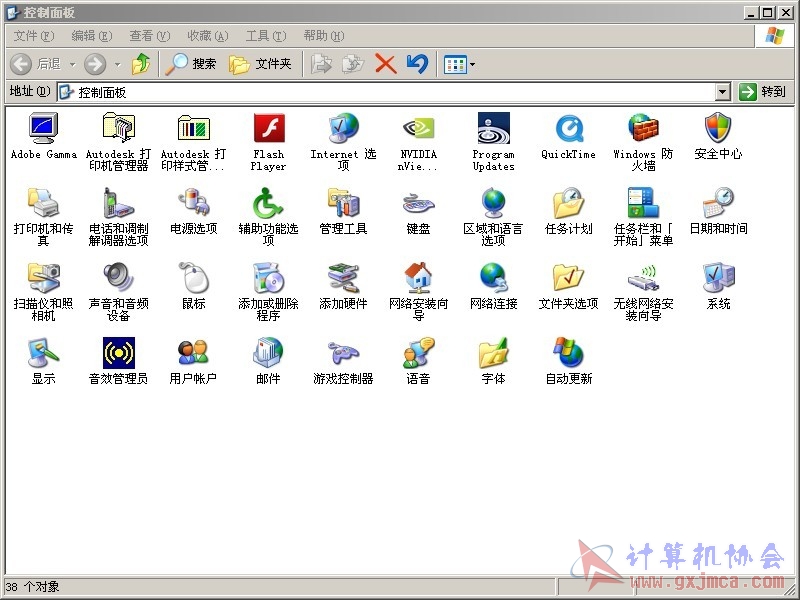Open 游戏控制器 gamepad icon

point(343,353)
